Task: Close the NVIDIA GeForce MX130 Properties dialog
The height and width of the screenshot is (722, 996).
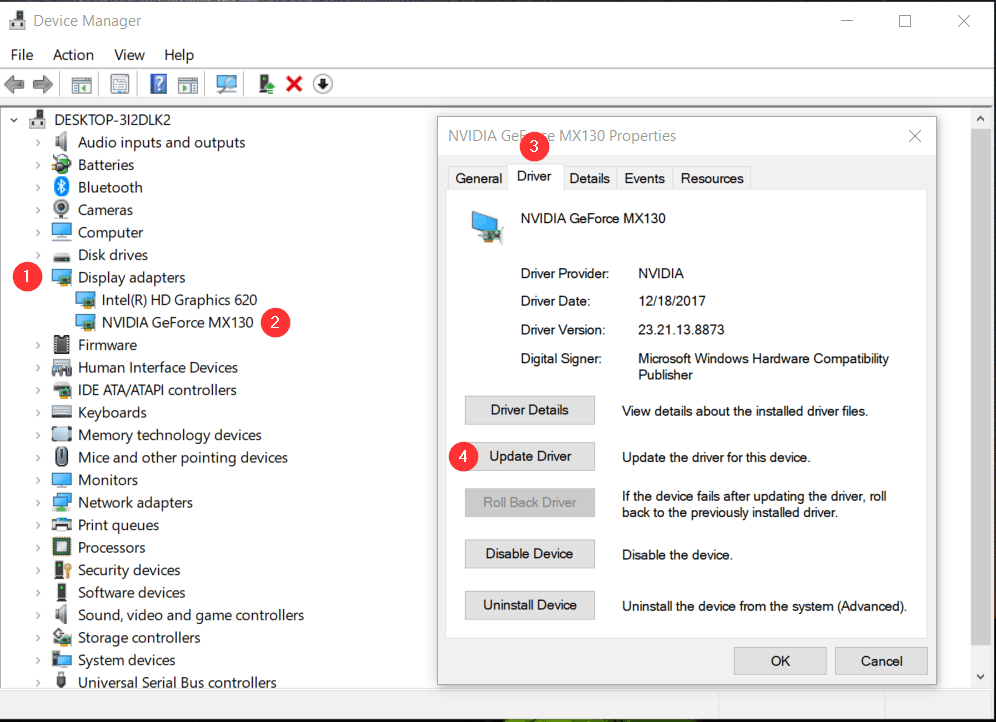Action: tap(915, 136)
